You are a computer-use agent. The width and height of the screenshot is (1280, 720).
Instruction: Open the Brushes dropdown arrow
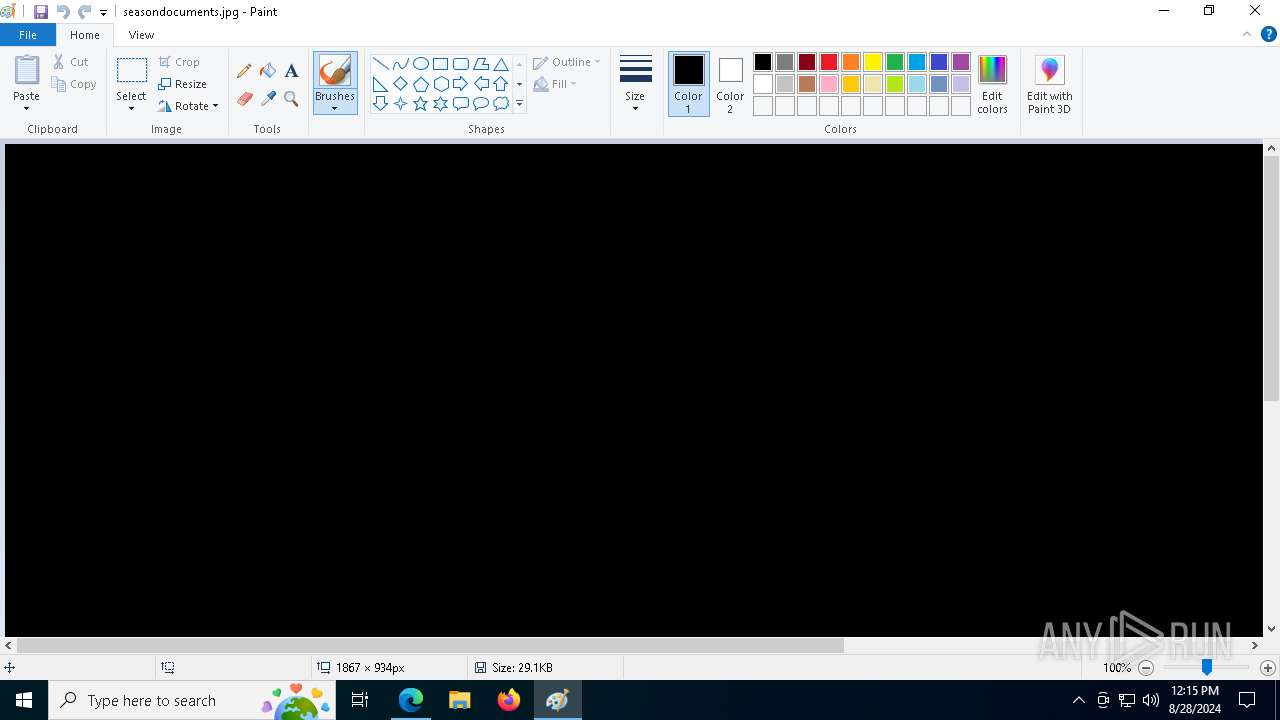point(335,103)
